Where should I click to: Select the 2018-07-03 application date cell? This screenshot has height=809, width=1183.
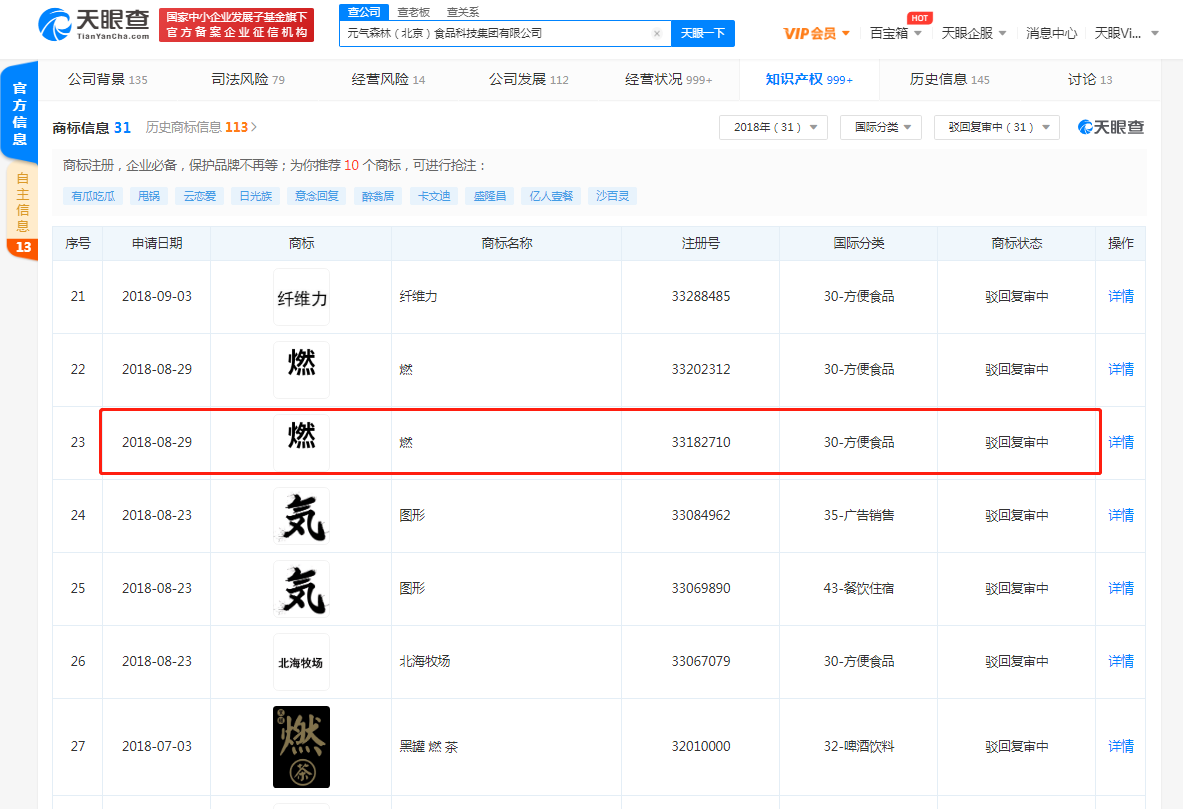pos(157,746)
